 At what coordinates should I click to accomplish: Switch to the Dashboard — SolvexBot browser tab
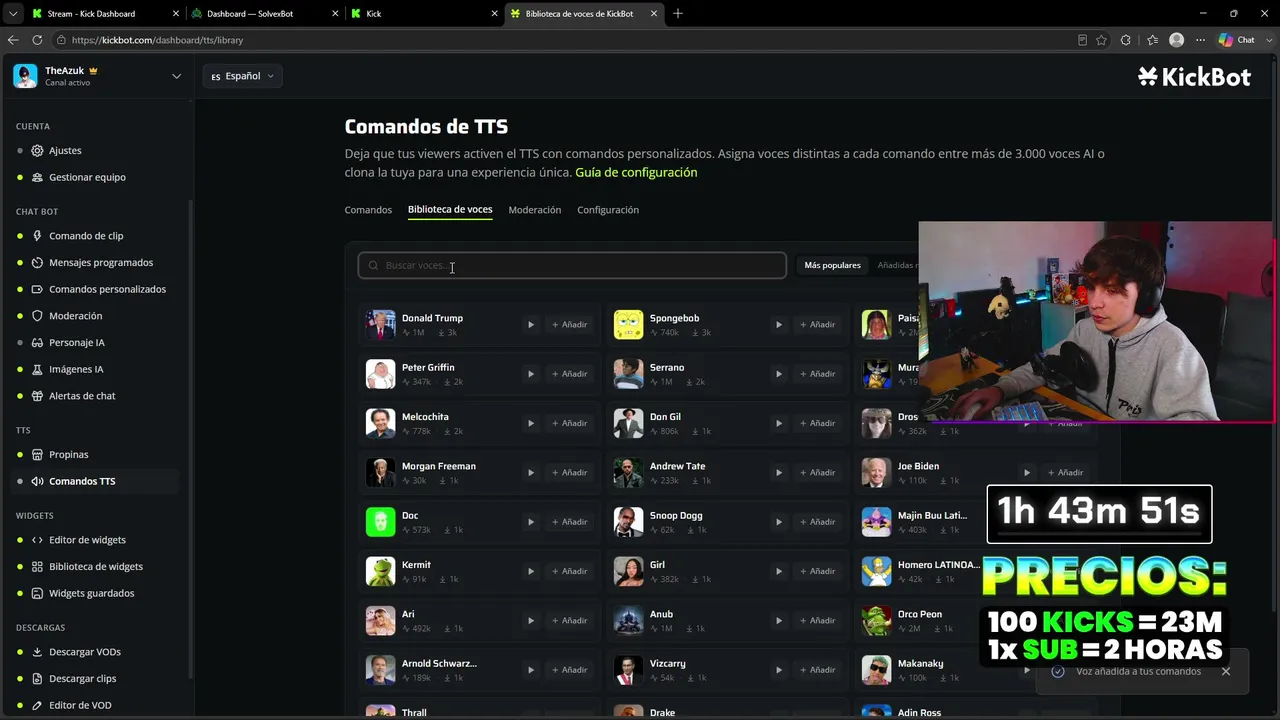[264, 14]
